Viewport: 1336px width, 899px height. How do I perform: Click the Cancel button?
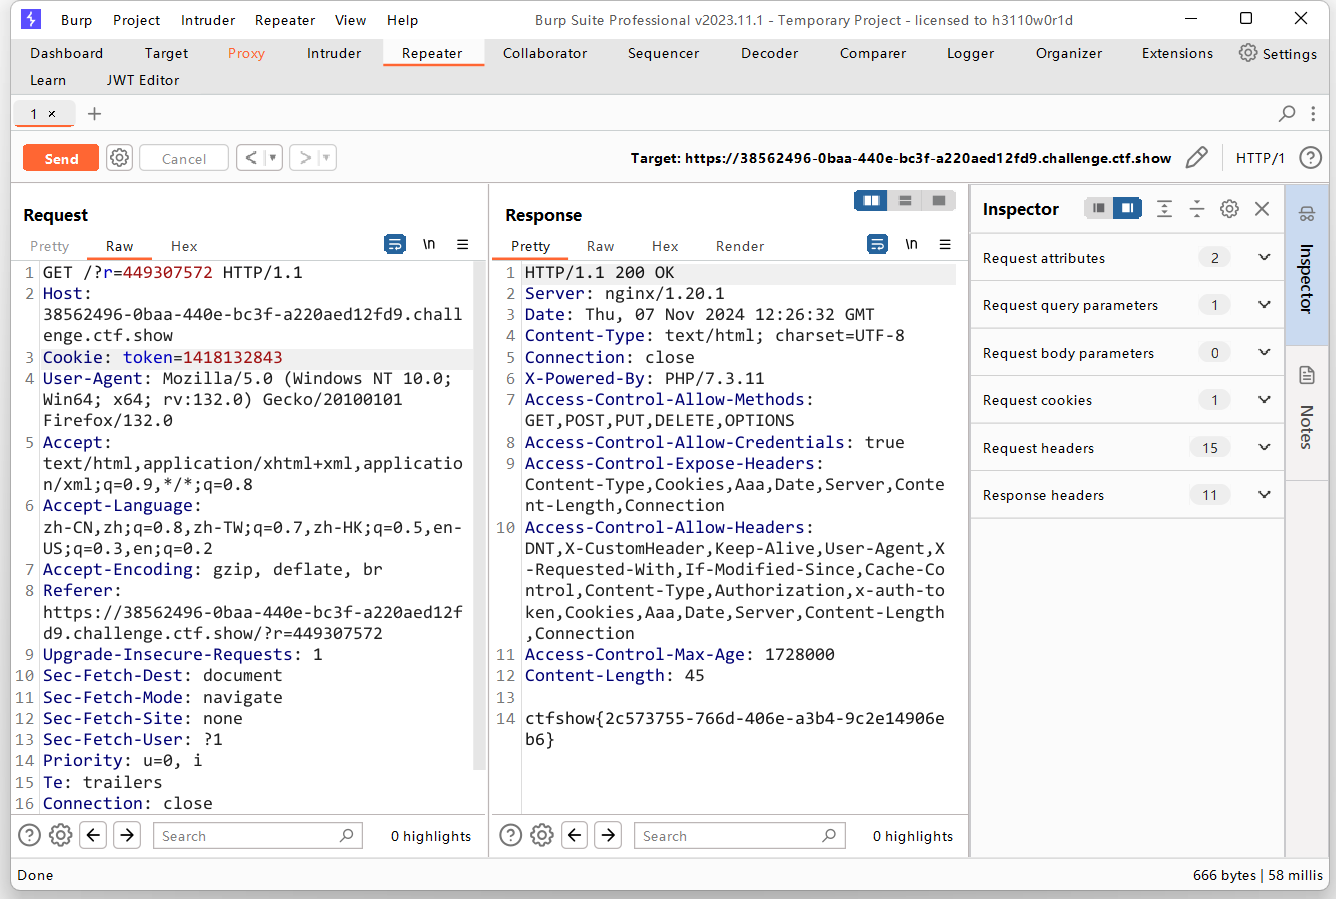click(184, 158)
